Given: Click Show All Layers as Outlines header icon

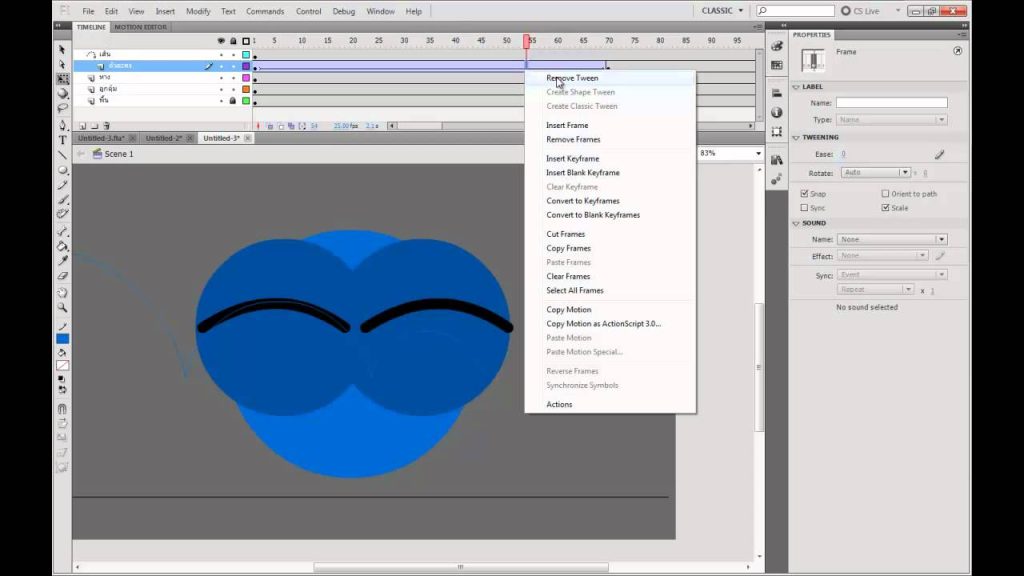Looking at the screenshot, I should 246,41.
